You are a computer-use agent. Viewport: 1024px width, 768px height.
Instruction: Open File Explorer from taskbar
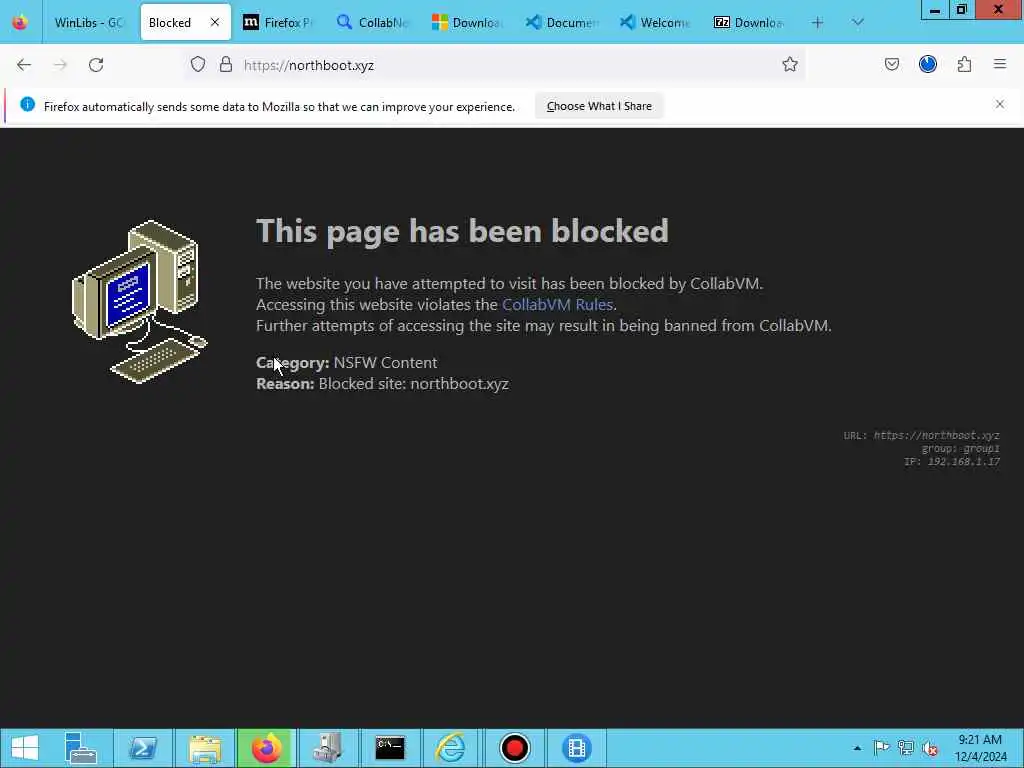pos(204,748)
